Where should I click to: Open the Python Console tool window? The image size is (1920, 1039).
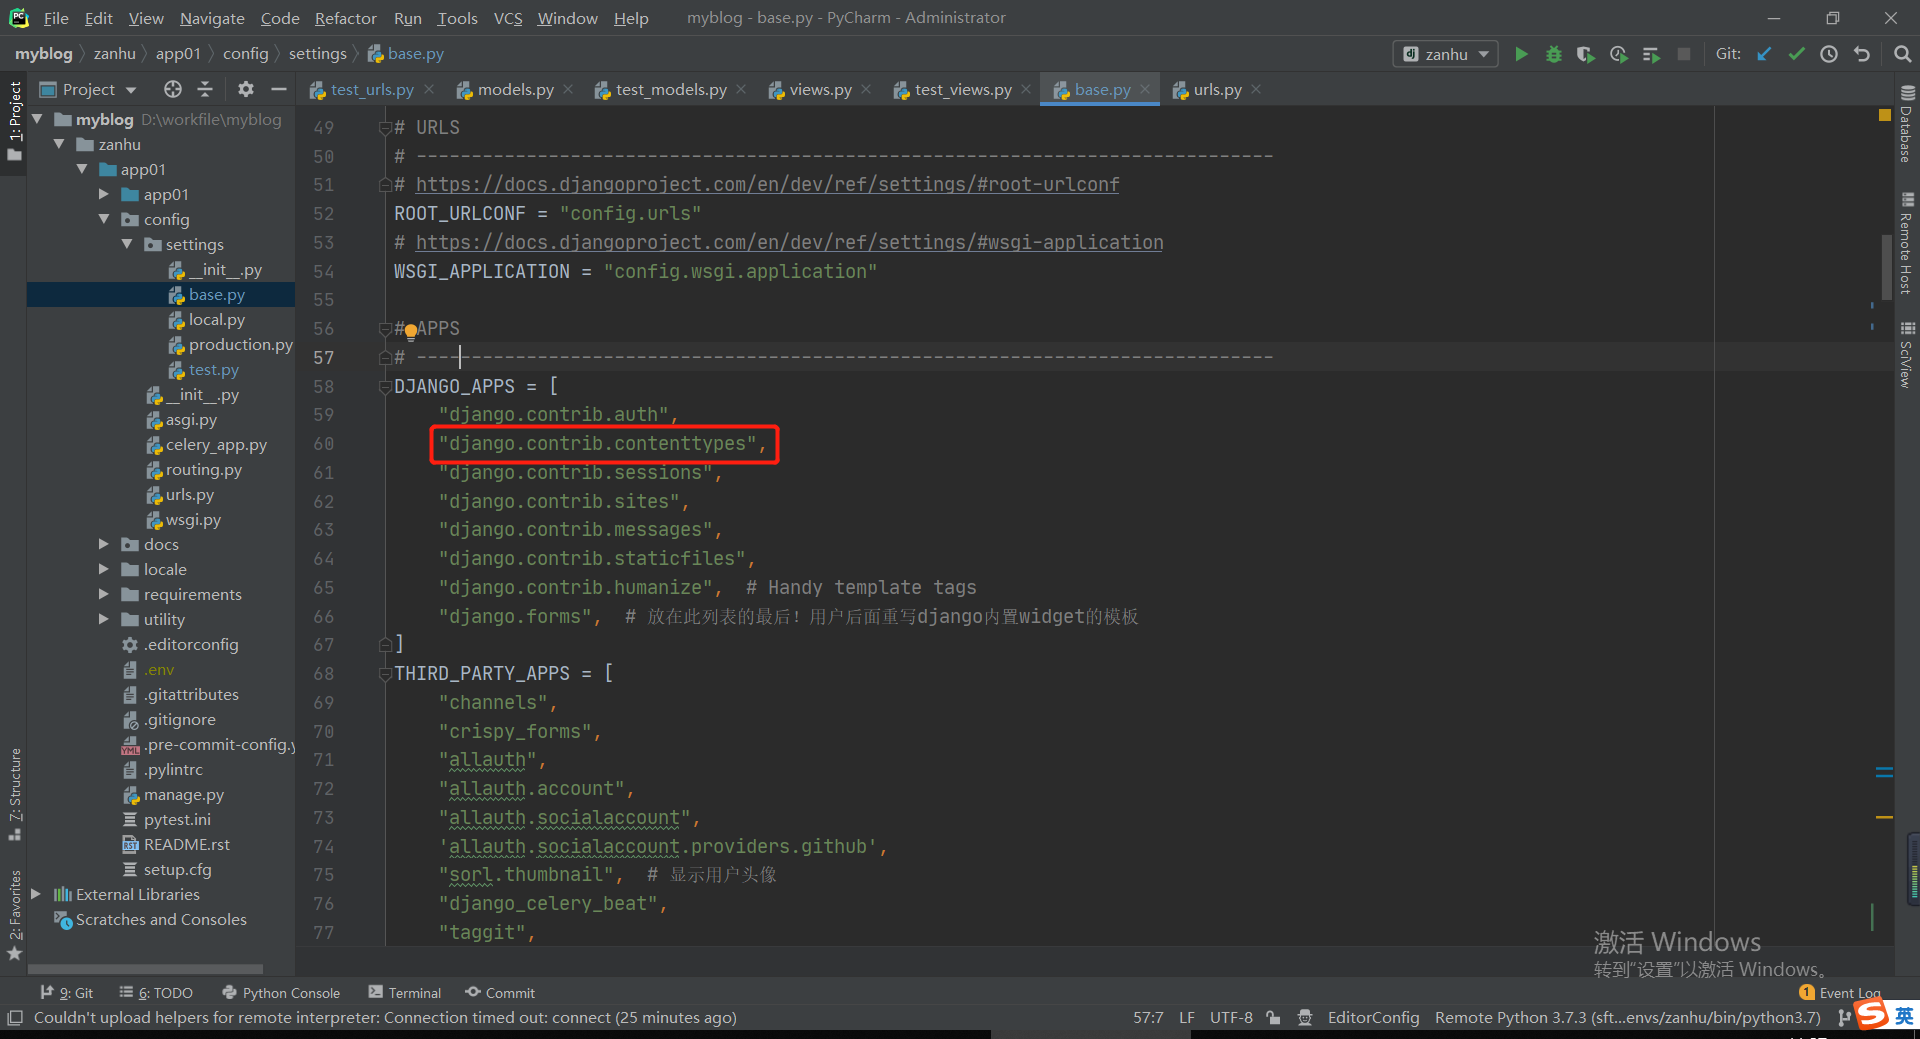281,993
